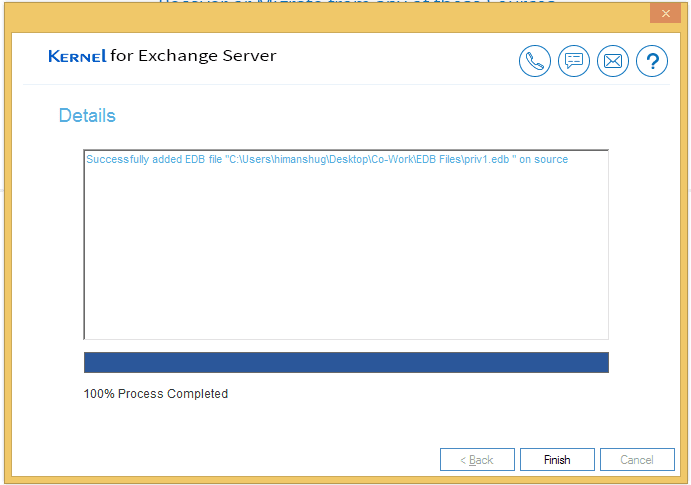
Task: Click the Cancel button
Action: 637,459
